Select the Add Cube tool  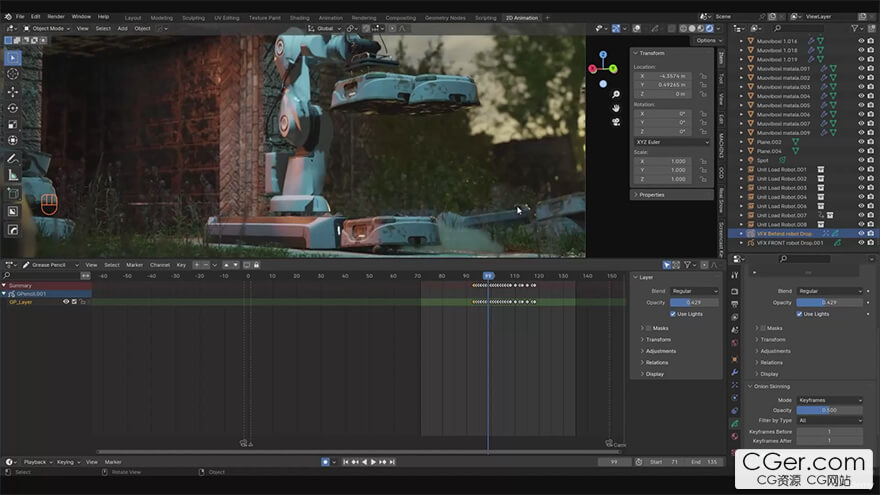click(x=12, y=194)
